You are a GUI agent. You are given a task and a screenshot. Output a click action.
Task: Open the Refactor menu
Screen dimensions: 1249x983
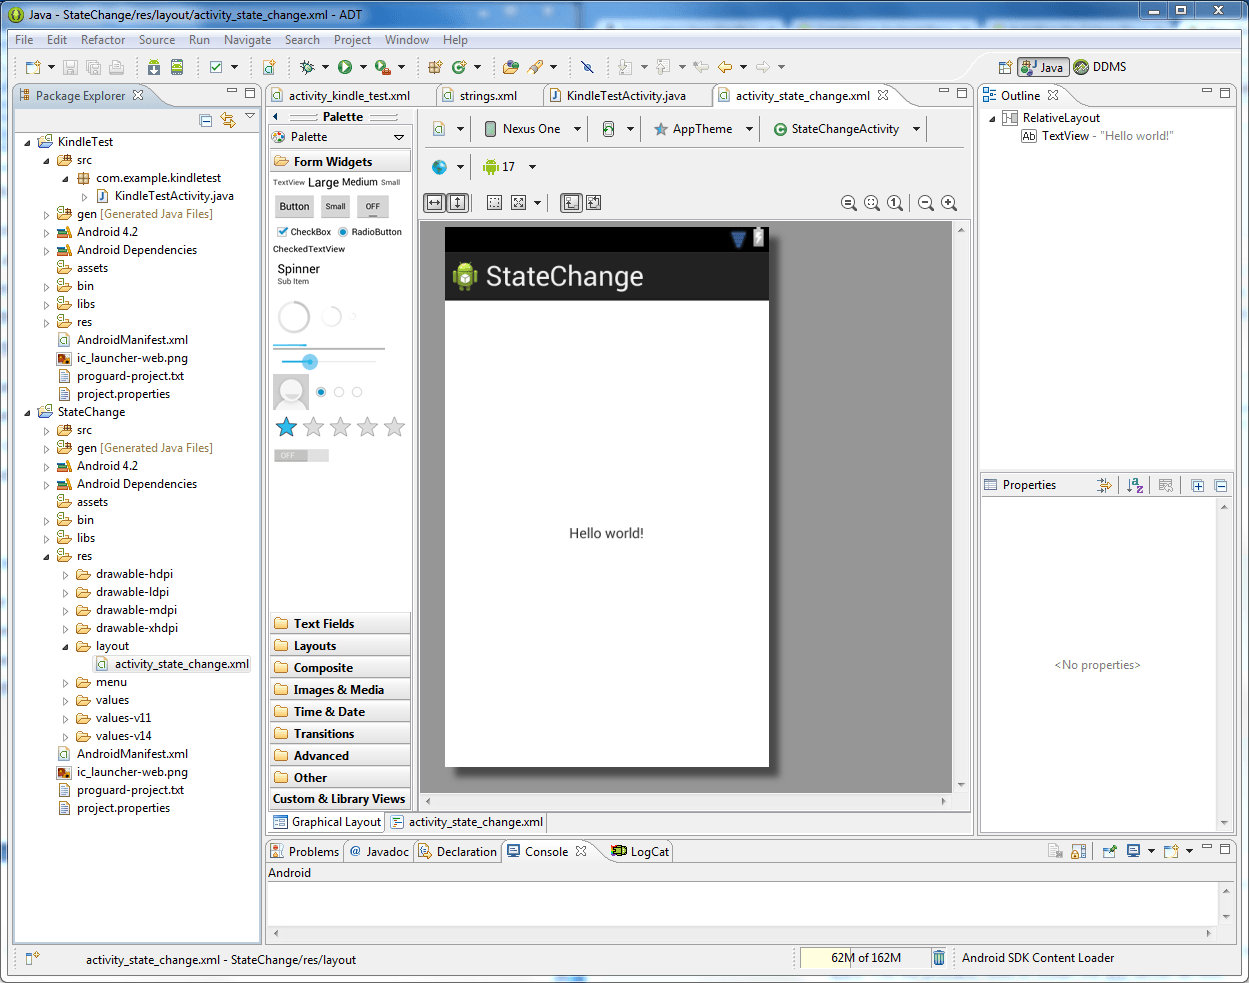pyautogui.click(x=103, y=40)
